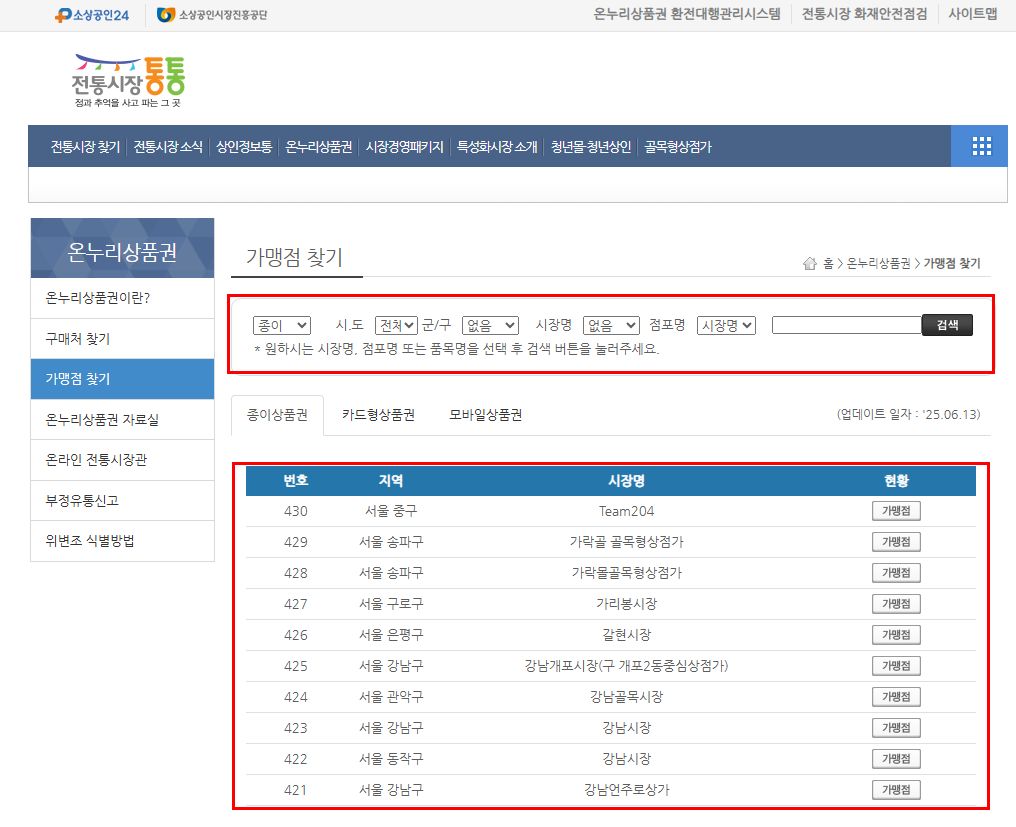The width and height of the screenshot is (1016, 827).
Task: Open the 사이트맵 link at top
Action: pos(972,14)
